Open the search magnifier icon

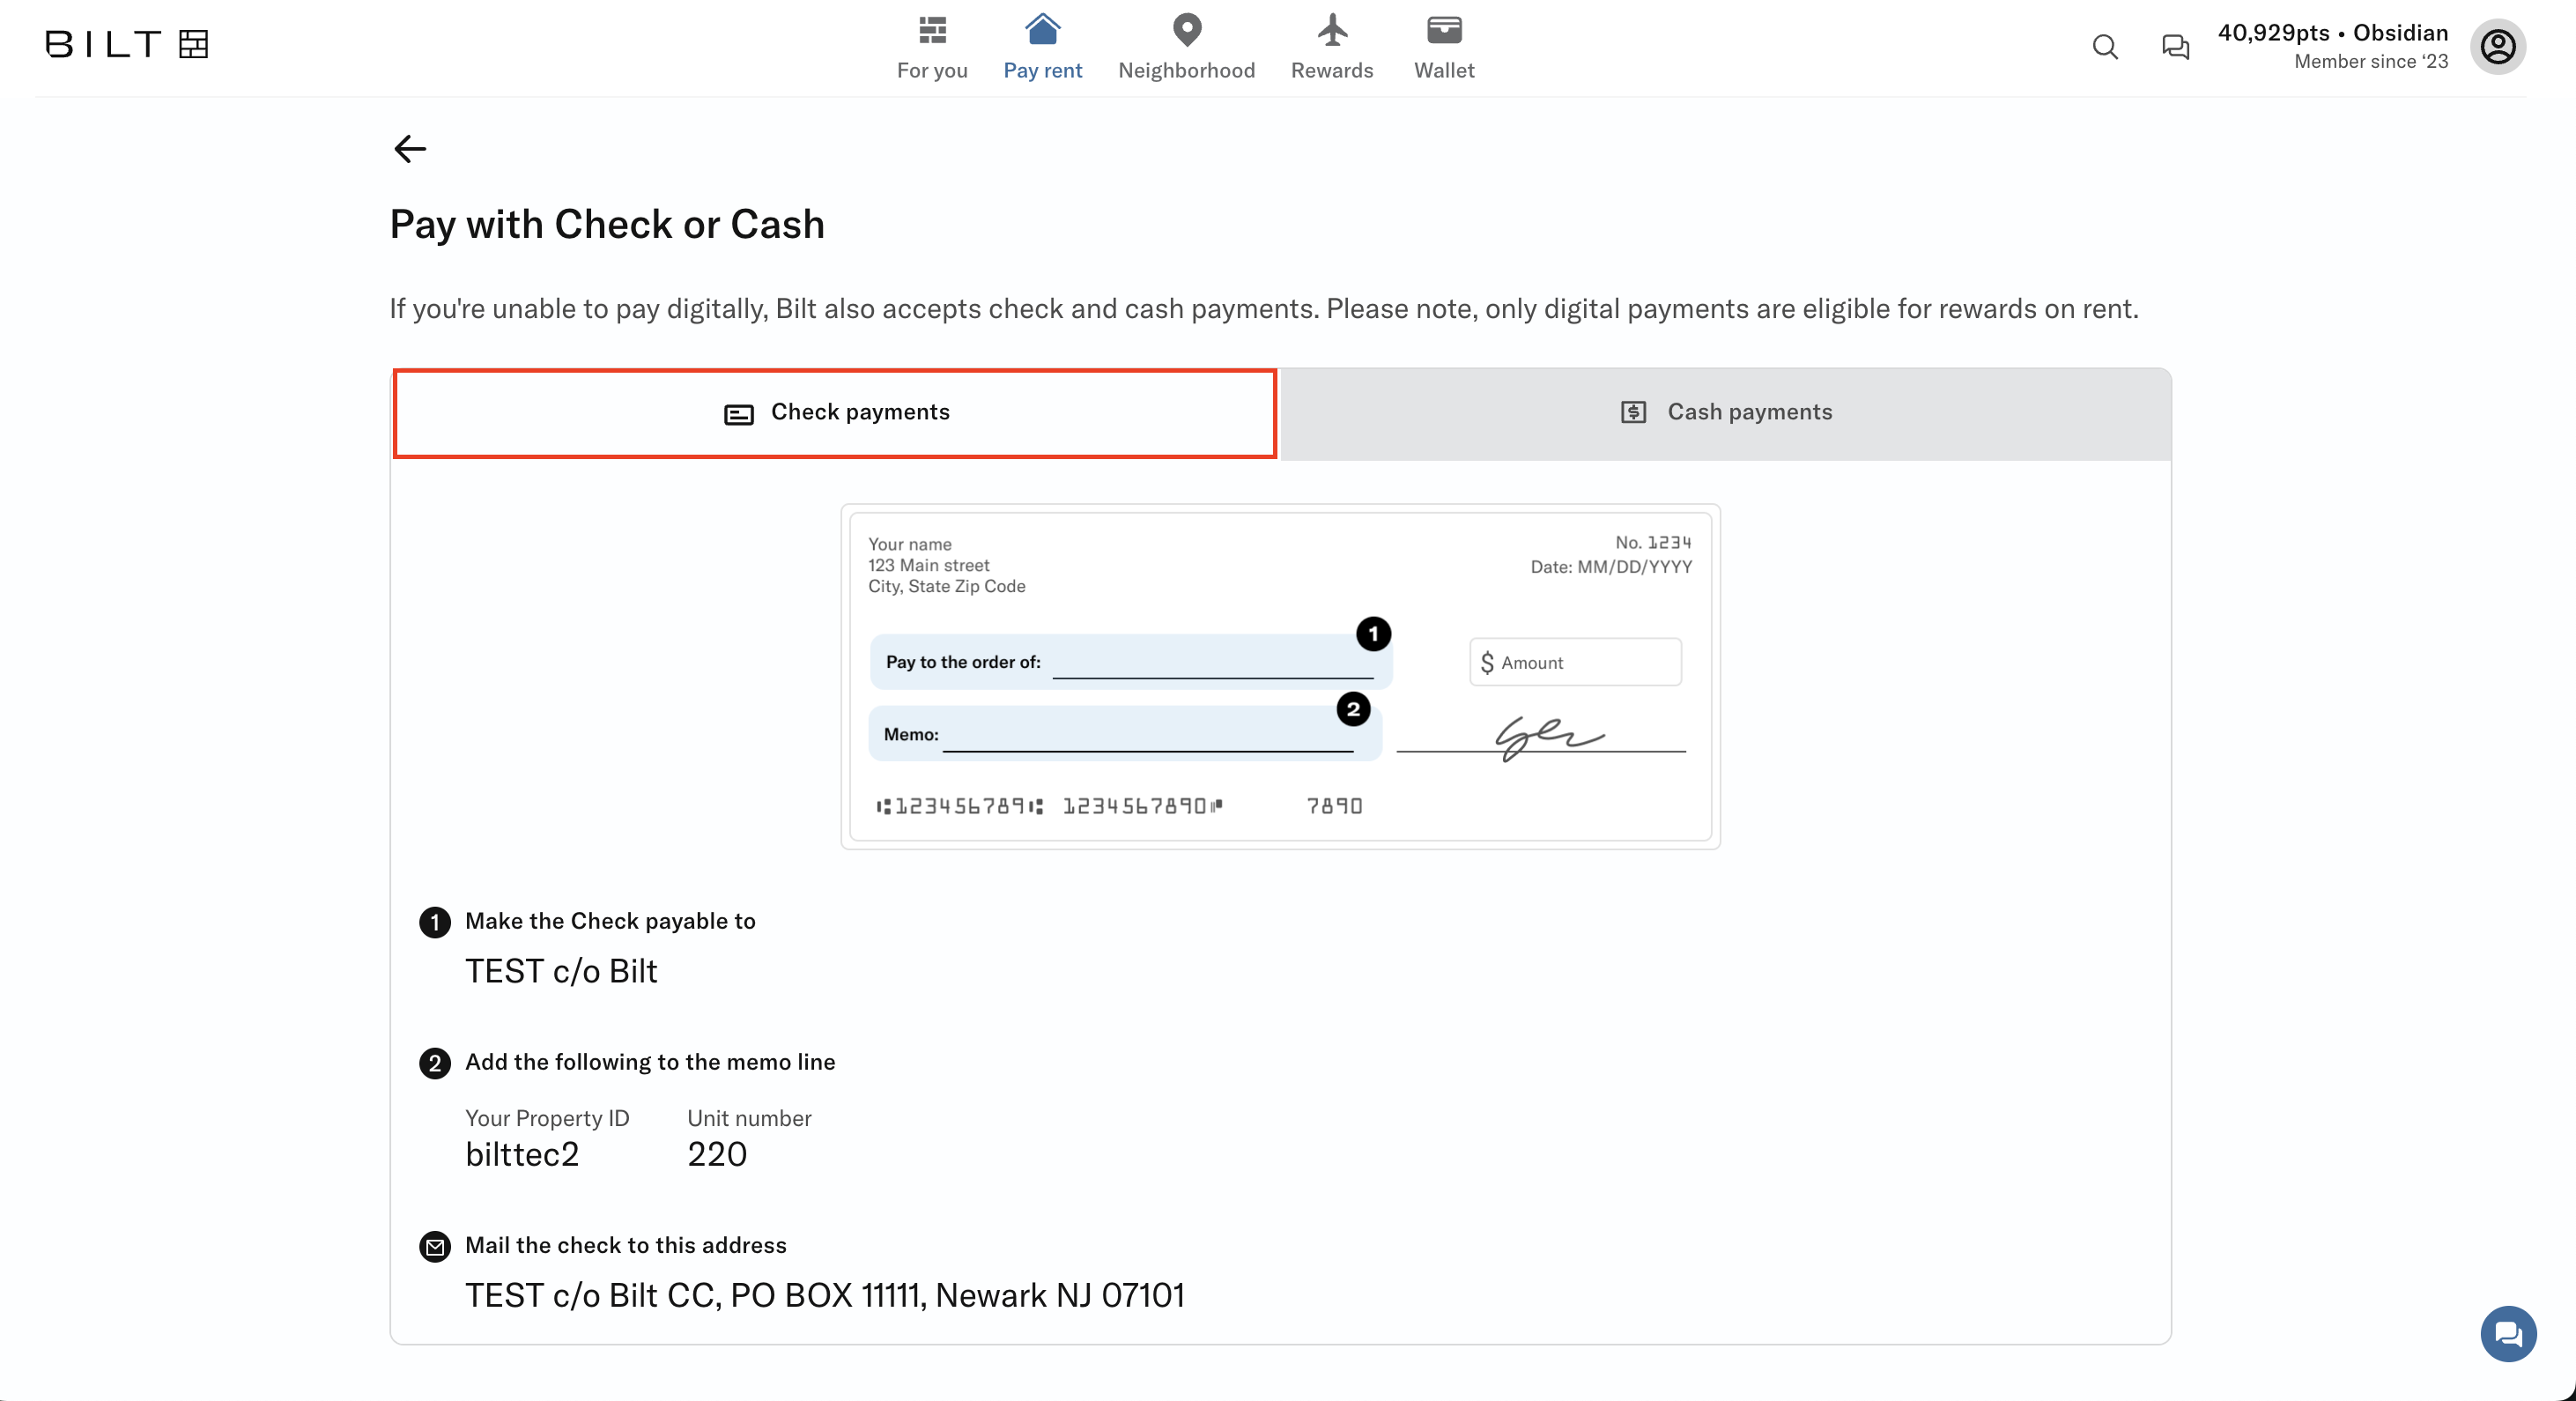2105,47
